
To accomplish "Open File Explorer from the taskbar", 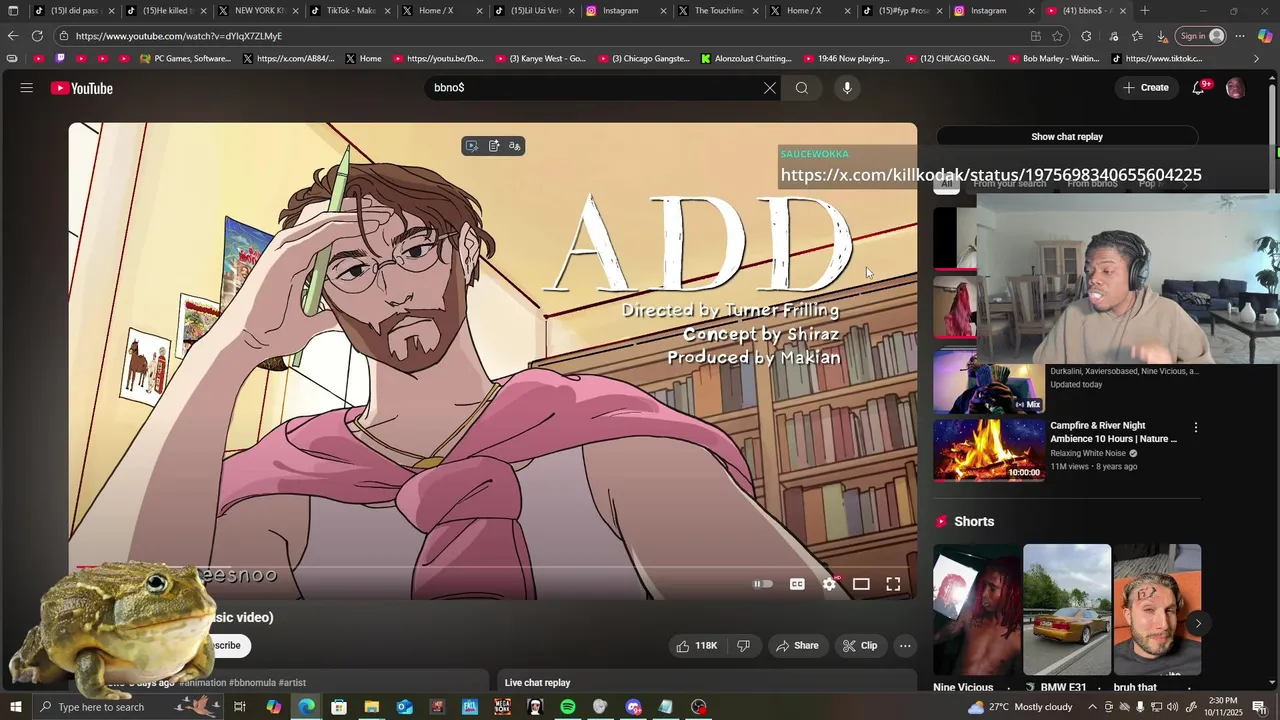I will [x=371, y=707].
